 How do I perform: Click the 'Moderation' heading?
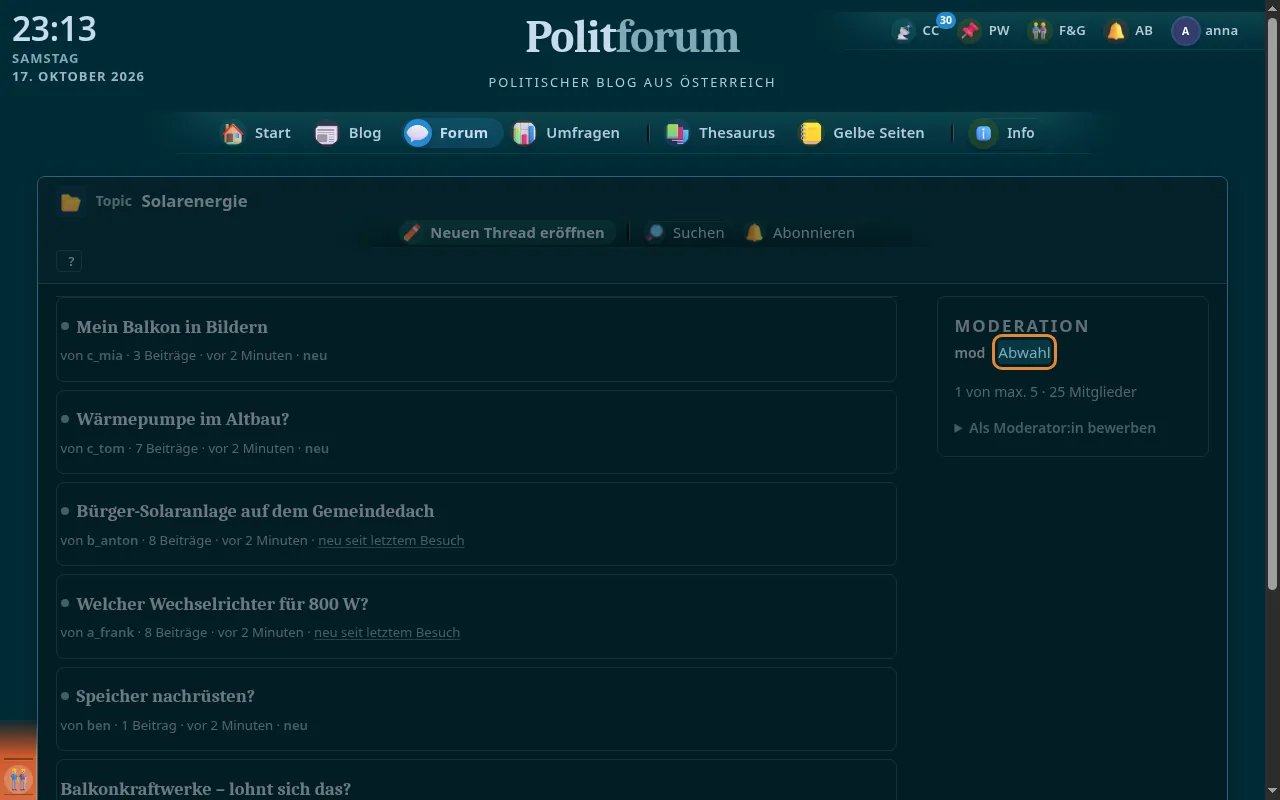coord(1022,326)
